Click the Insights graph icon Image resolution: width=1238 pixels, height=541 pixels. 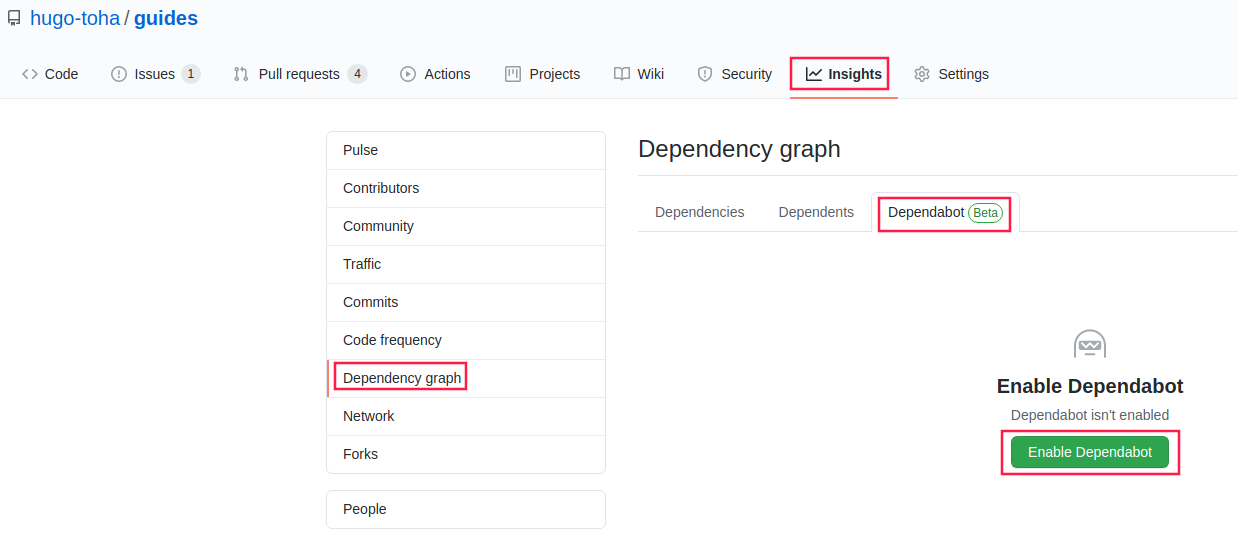point(814,74)
